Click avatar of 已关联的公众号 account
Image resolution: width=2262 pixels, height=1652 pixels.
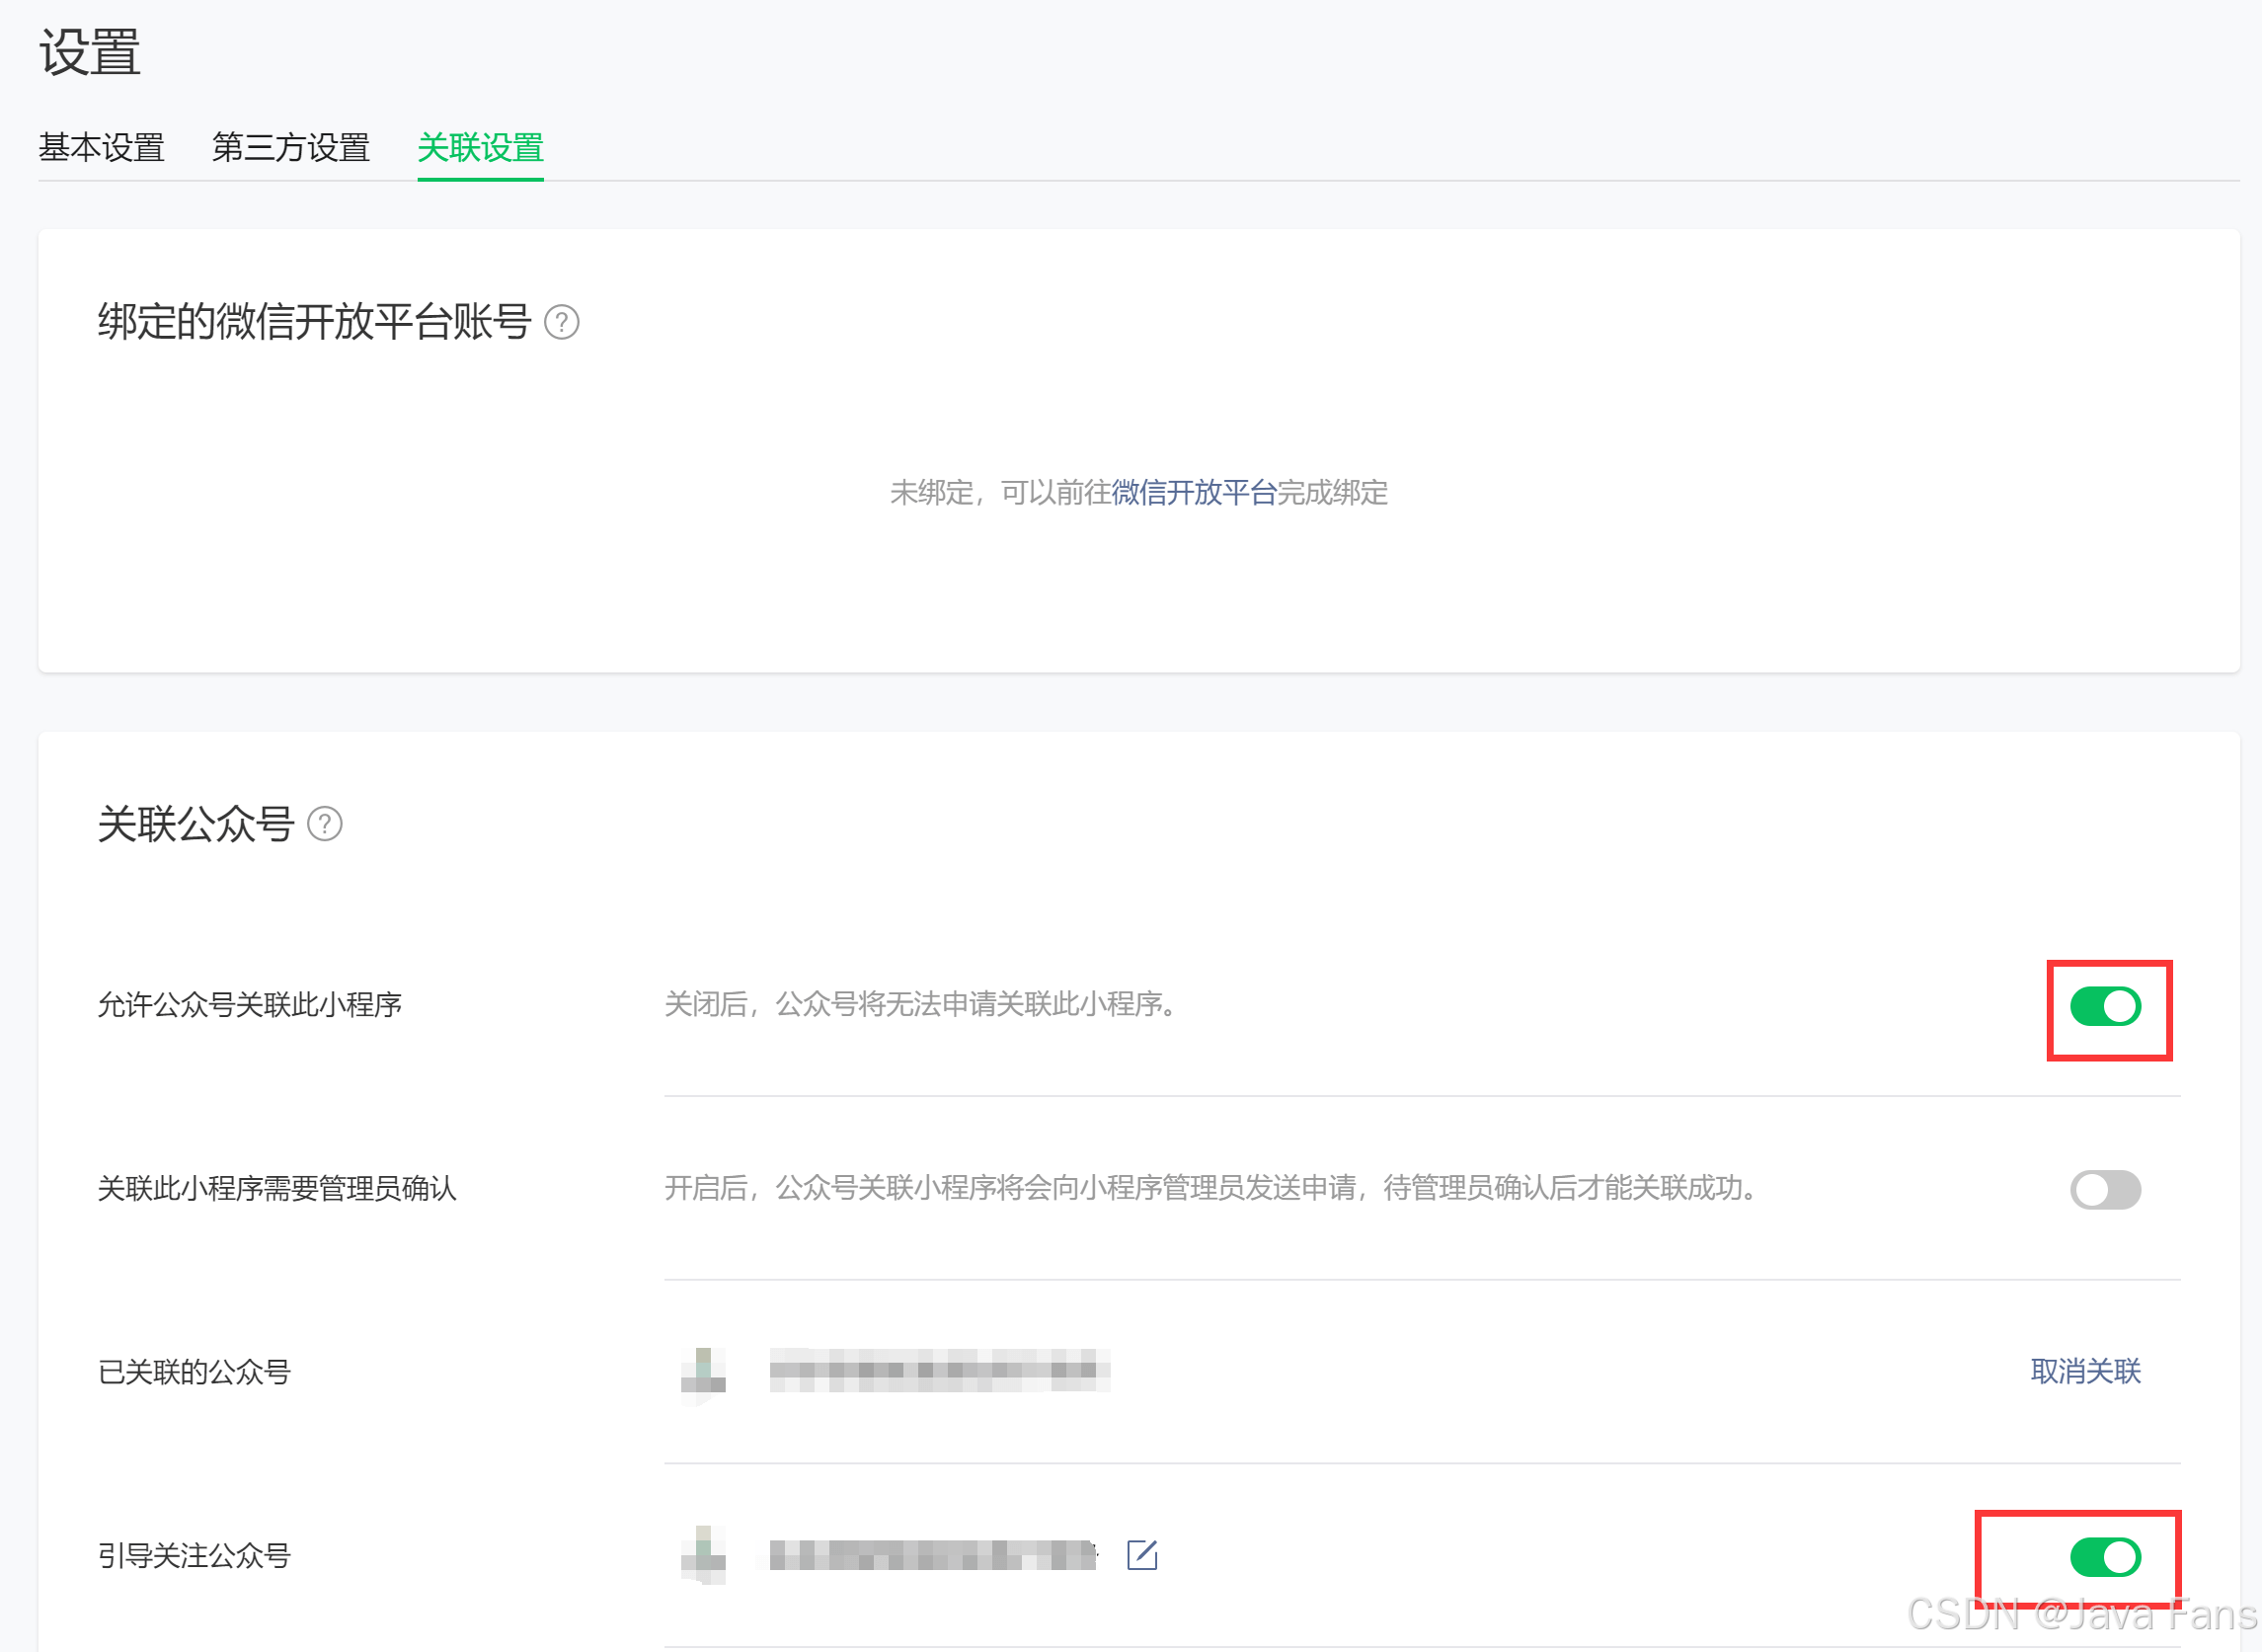coord(703,1371)
